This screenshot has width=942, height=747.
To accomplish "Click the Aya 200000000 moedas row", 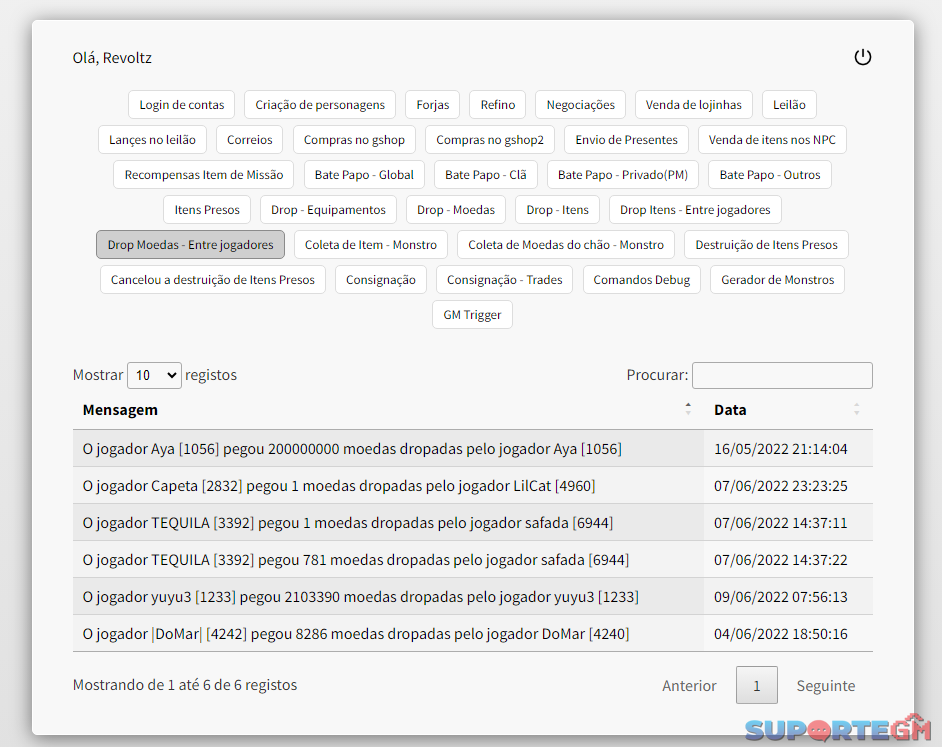I will (x=352, y=449).
